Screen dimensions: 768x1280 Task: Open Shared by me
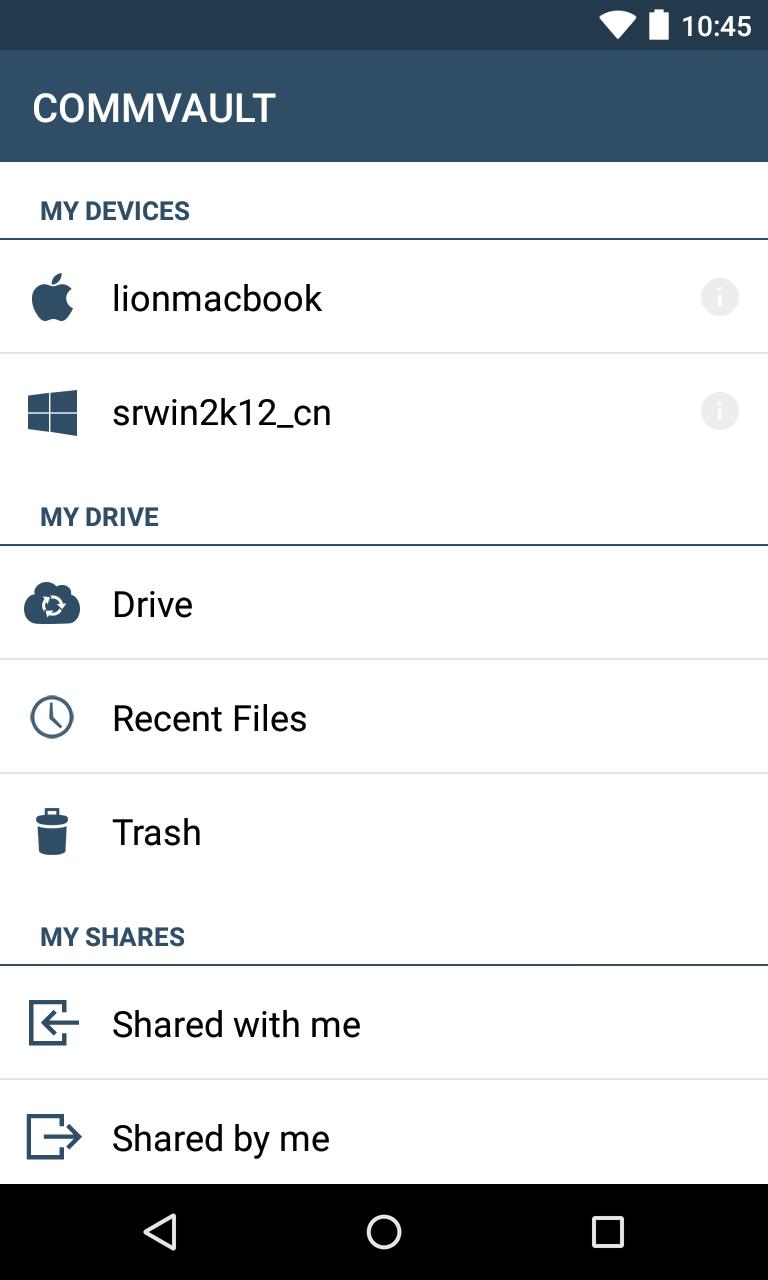(x=221, y=1138)
